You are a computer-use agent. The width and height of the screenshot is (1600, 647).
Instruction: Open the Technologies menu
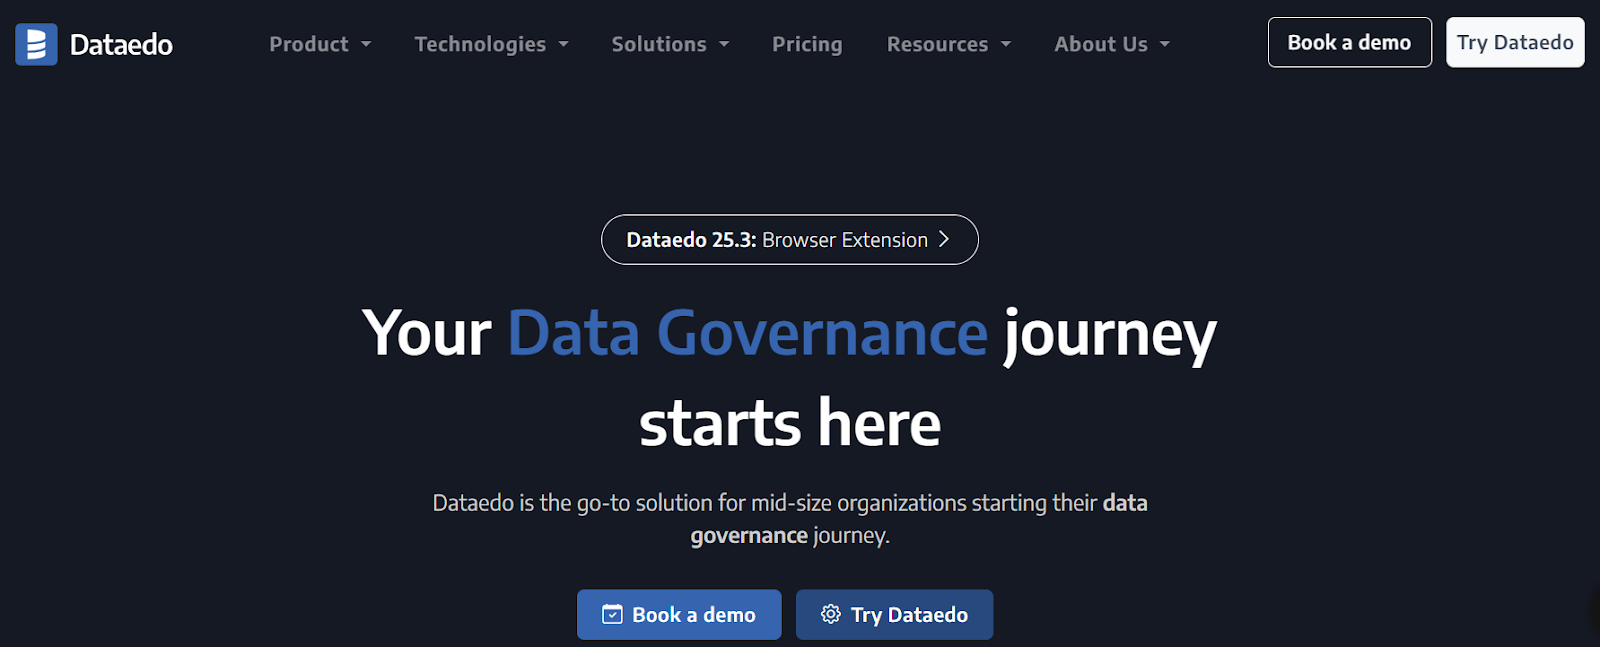pyautogui.click(x=492, y=44)
